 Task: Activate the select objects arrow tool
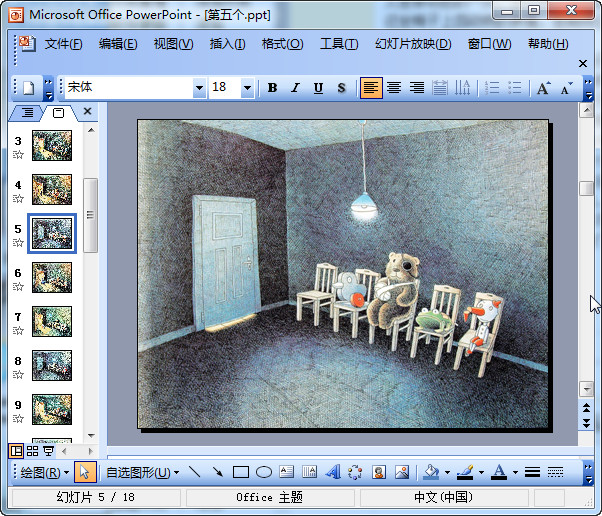[x=85, y=472]
